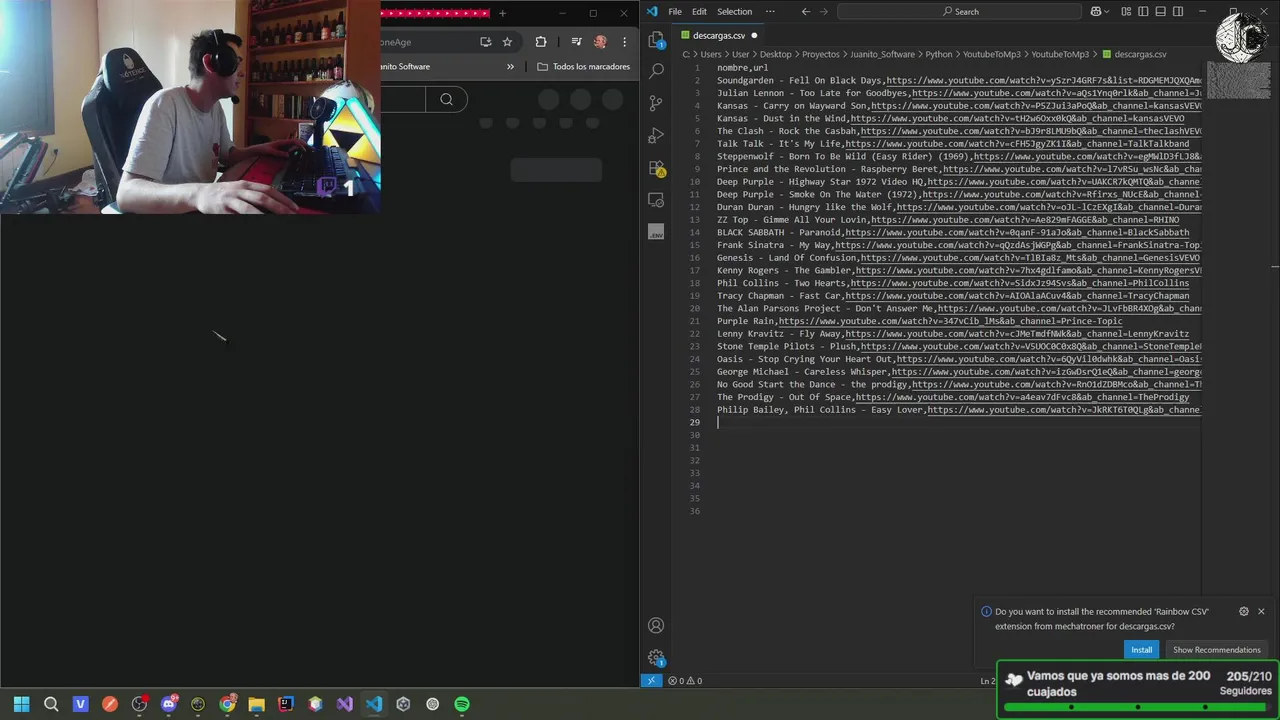Image resolution: width=1280 pixels, height=720 pixels.
Task: Click line number 29 in the gutter
Action: [x=695, y=423]
